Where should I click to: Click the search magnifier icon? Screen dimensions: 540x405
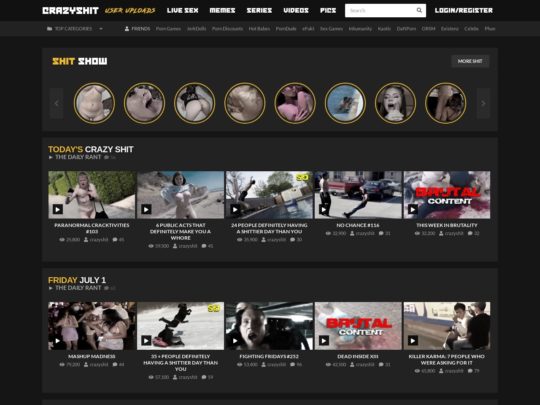(419, 10)
